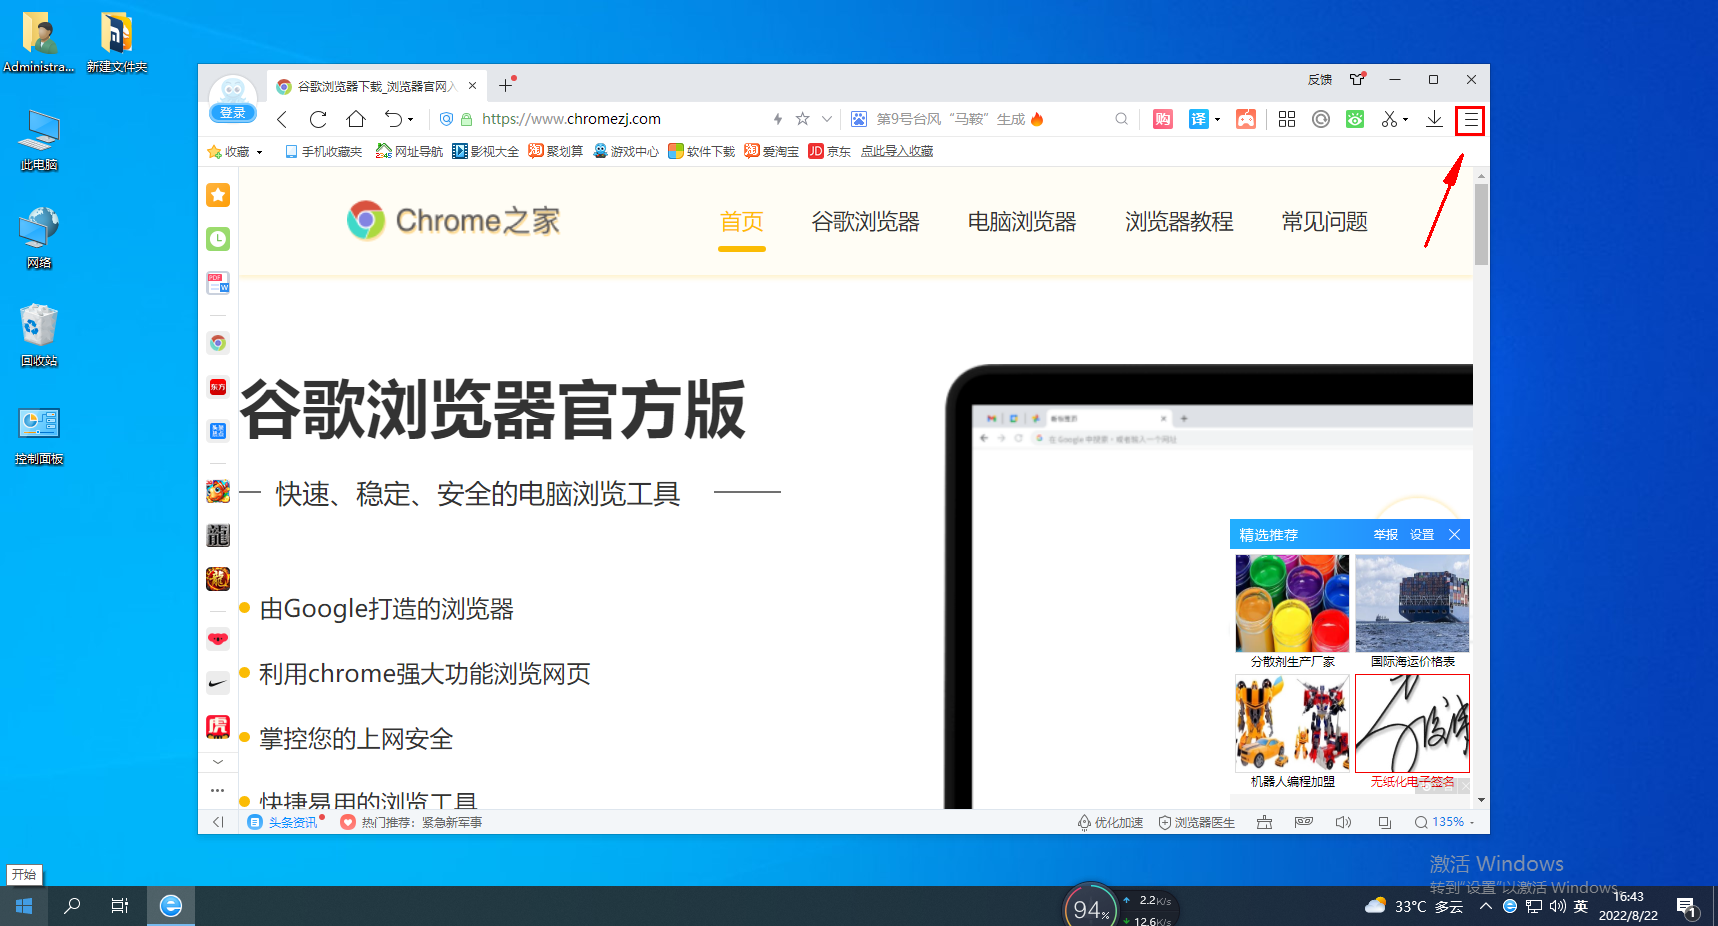The width and height of the screenshot is (1718, 926).
Task: Expand the restore closed tabs dropdown arrow
Action: tap(410, 120)
